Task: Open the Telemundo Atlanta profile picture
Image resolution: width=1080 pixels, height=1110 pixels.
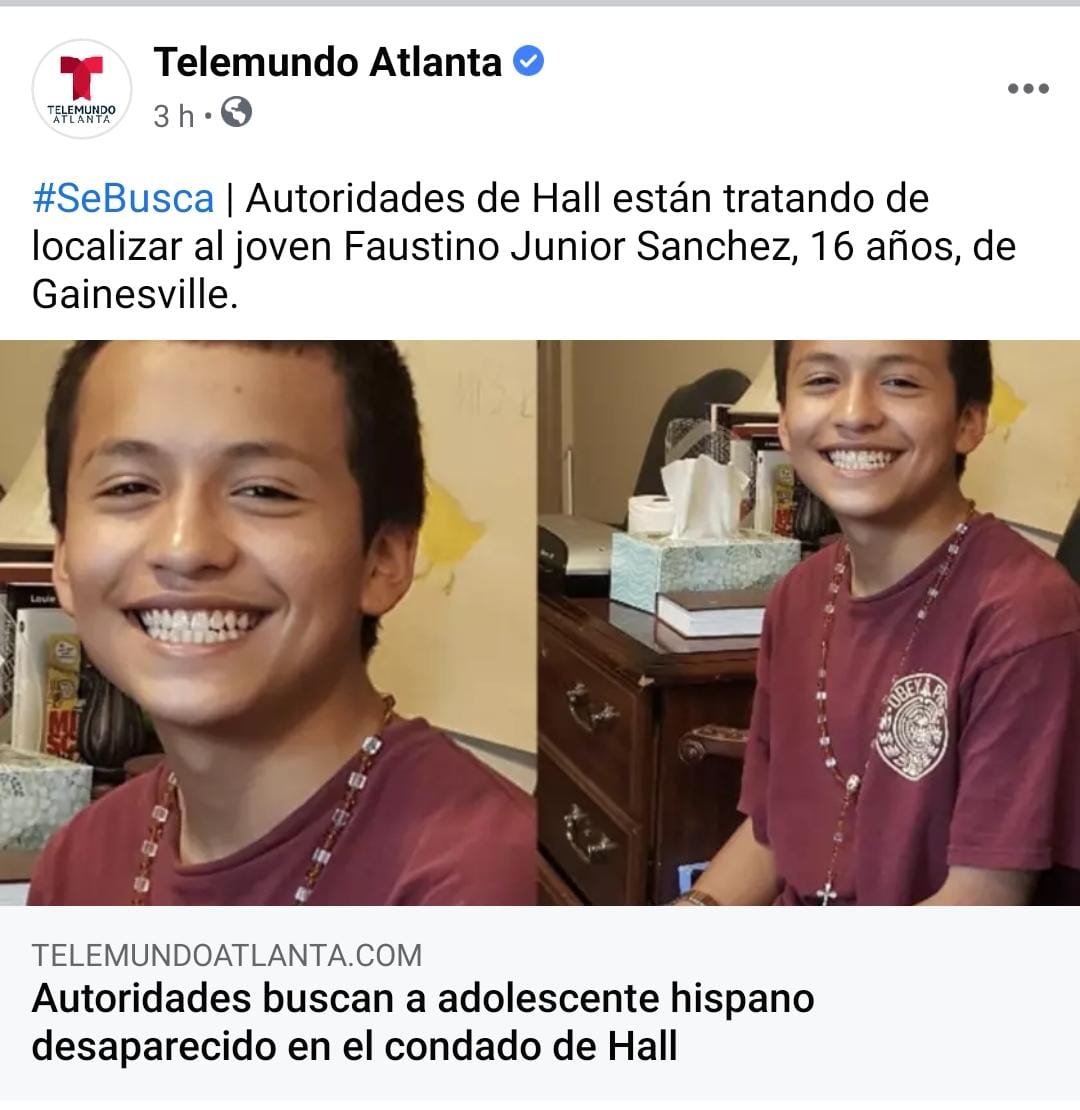Action: 82,88
